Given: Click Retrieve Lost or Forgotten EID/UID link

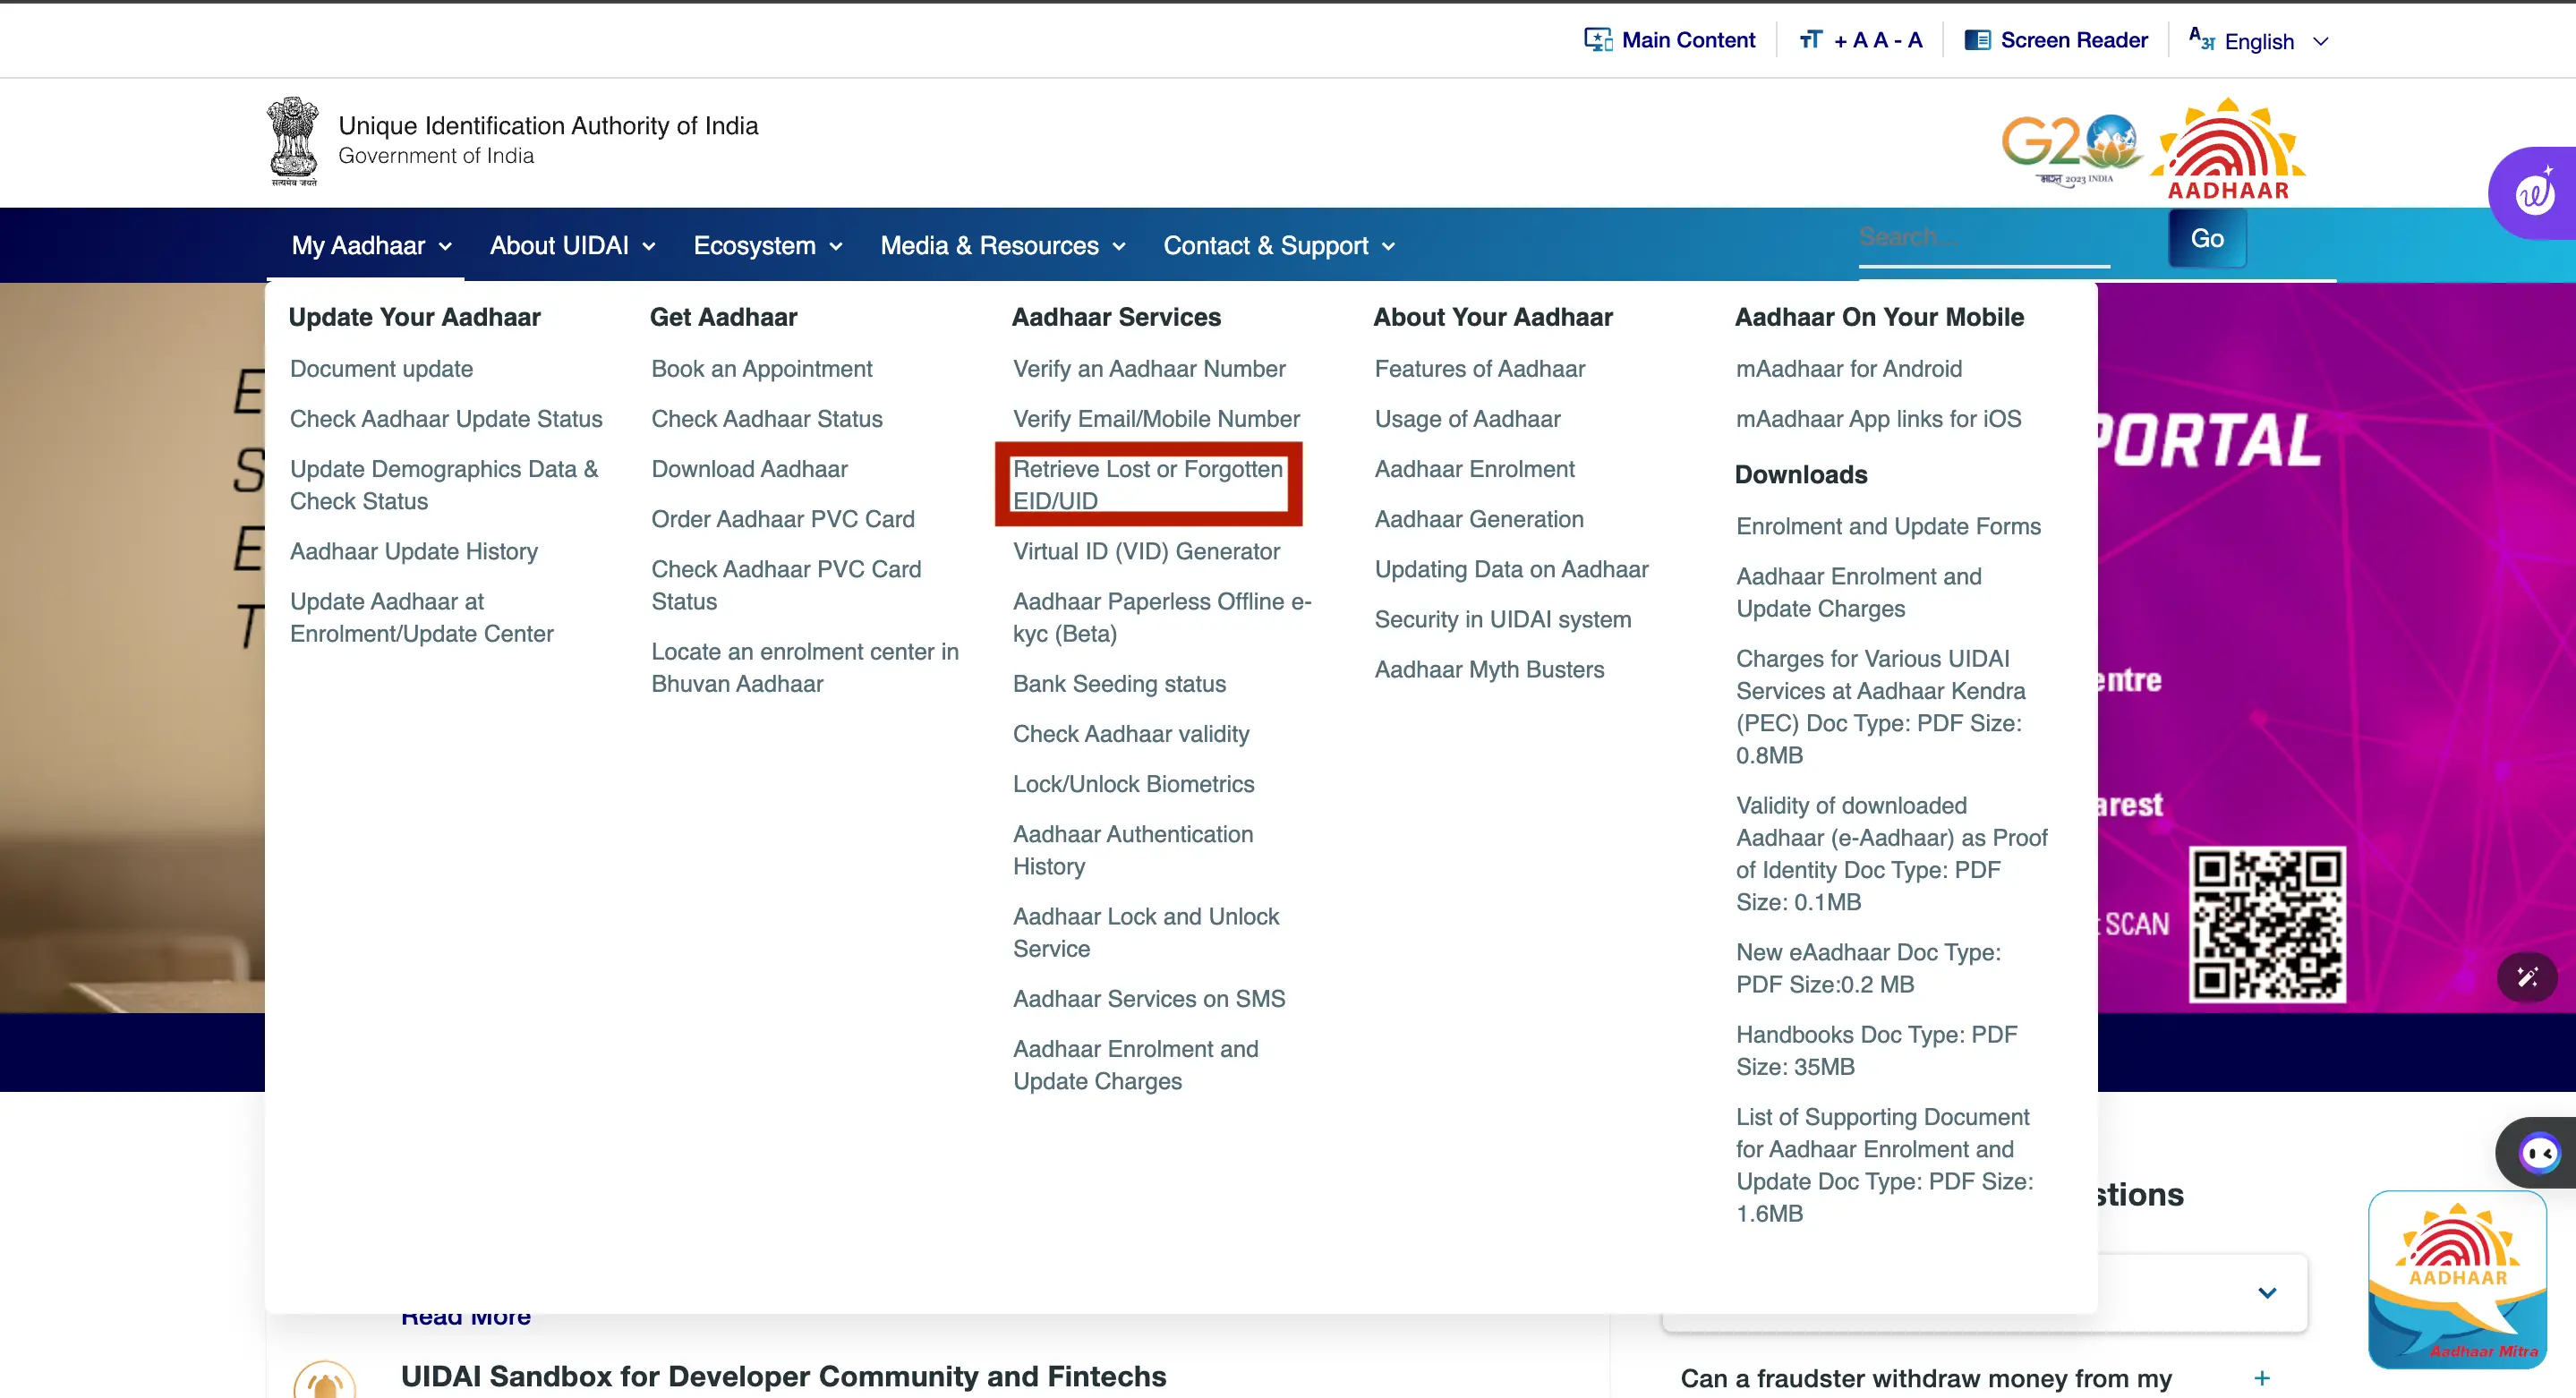Looking at the screenshot, I should tap(1147, 485).
